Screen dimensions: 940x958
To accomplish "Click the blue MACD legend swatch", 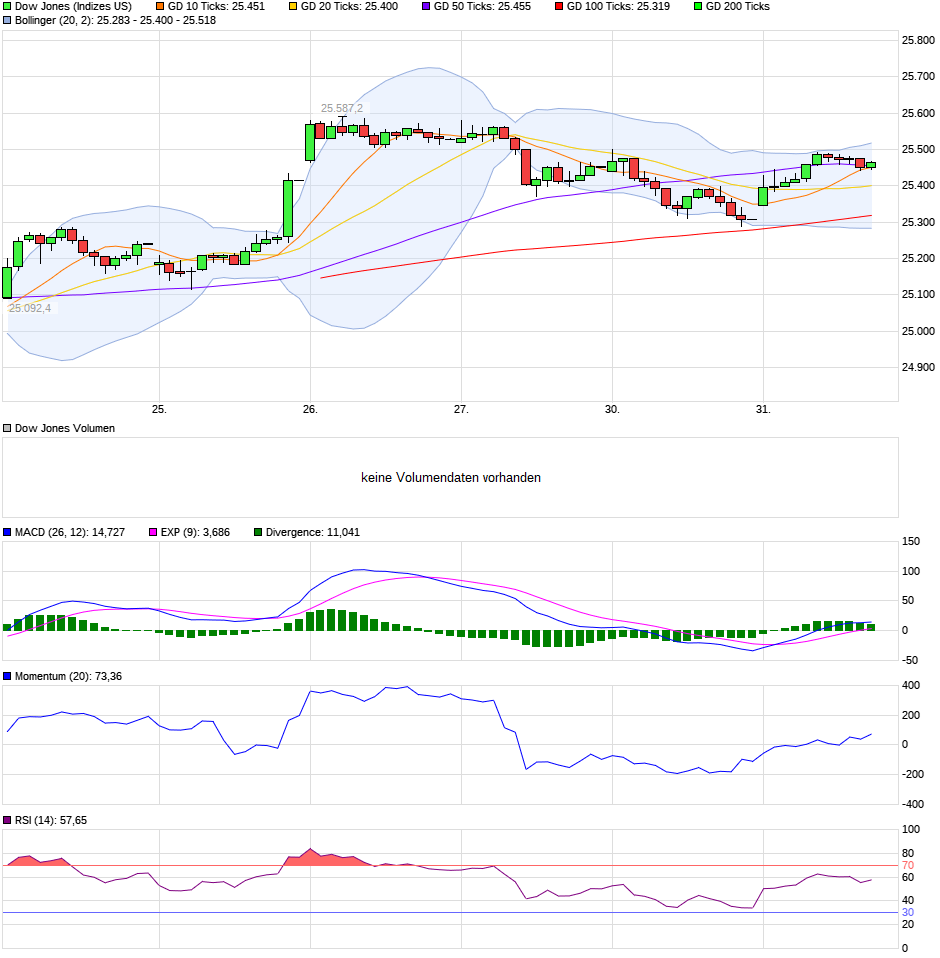I will tap(7, 533).
